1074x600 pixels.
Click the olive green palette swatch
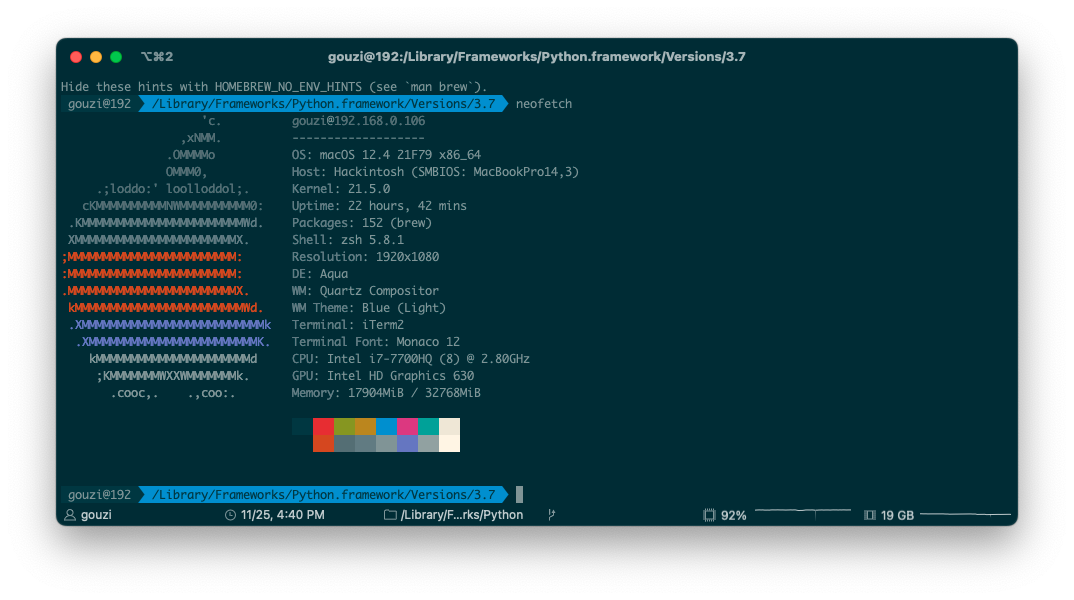pyautogui.click(x=345, y=427)
